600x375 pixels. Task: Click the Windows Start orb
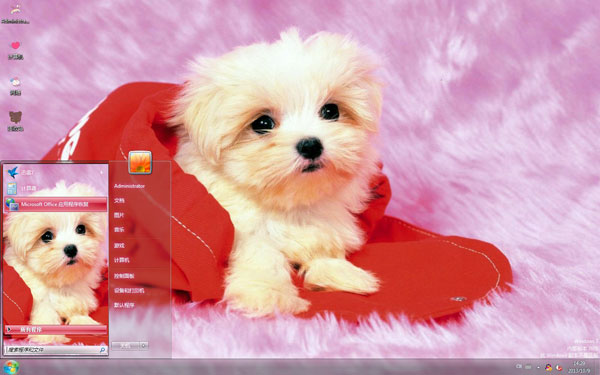point(11,367)
